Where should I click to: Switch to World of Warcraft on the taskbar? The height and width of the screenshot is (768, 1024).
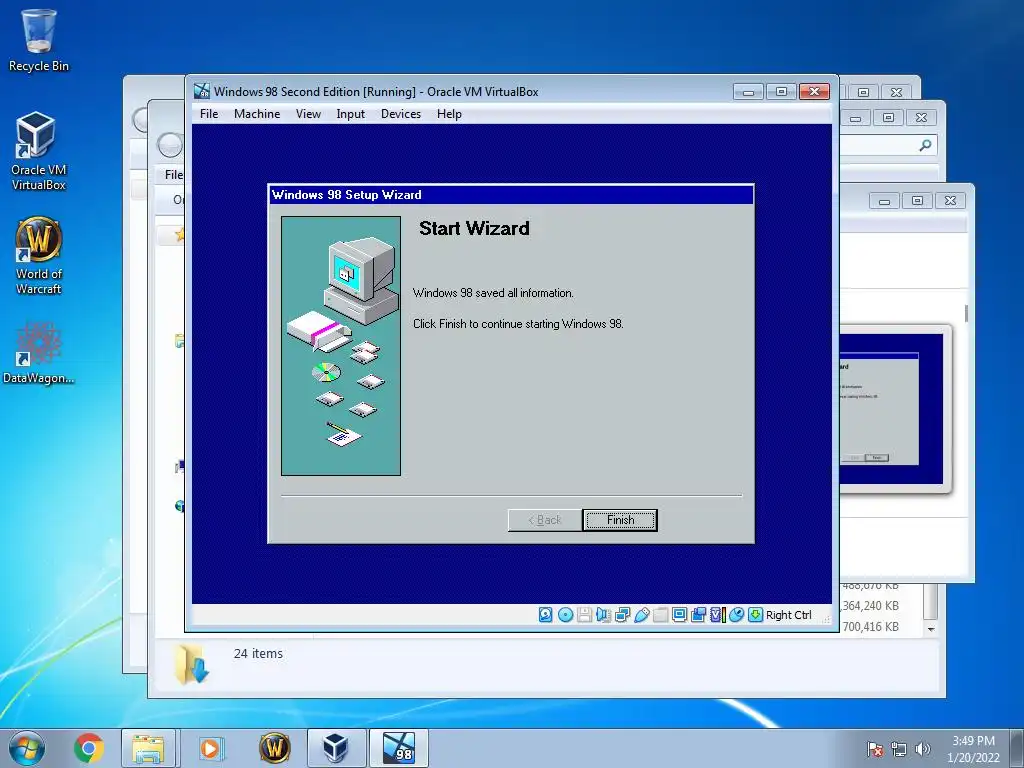pos(274,748)
